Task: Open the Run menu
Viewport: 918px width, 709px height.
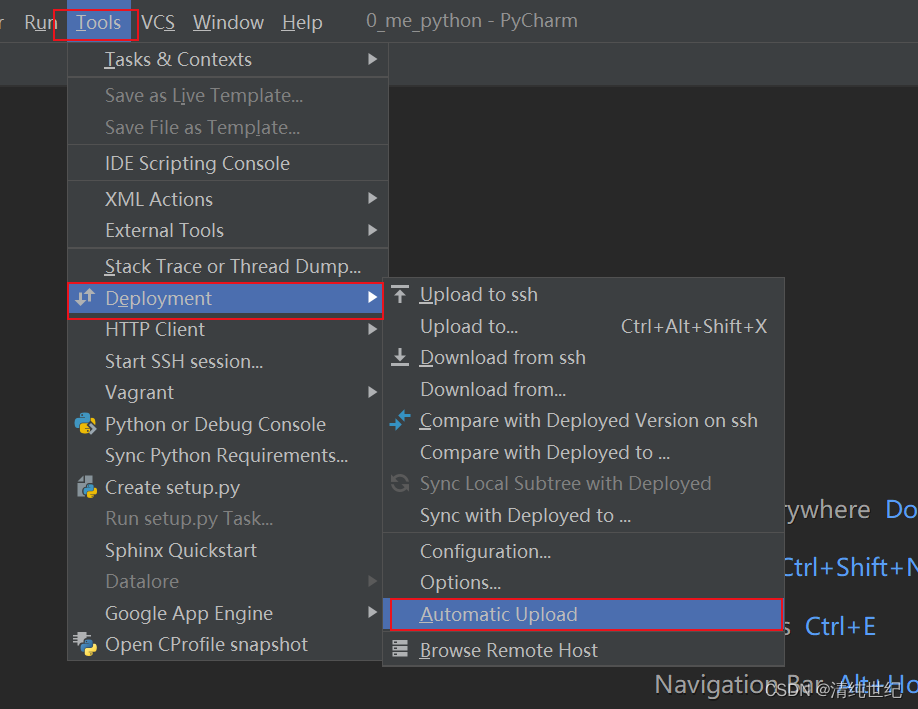Action: [40, 22]
